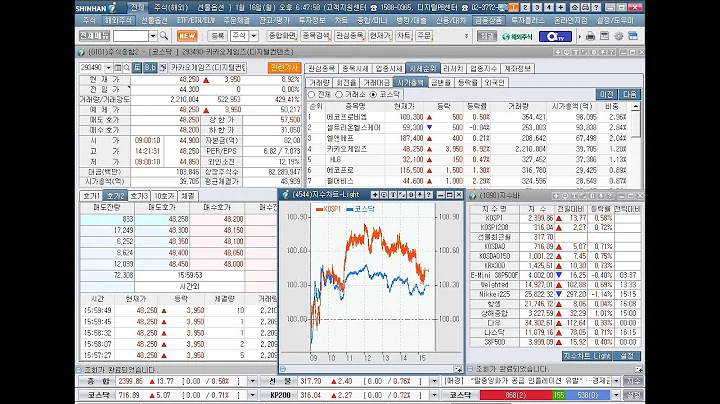
Task: Select the 거래소 market radio button
Action: (339, 95)
